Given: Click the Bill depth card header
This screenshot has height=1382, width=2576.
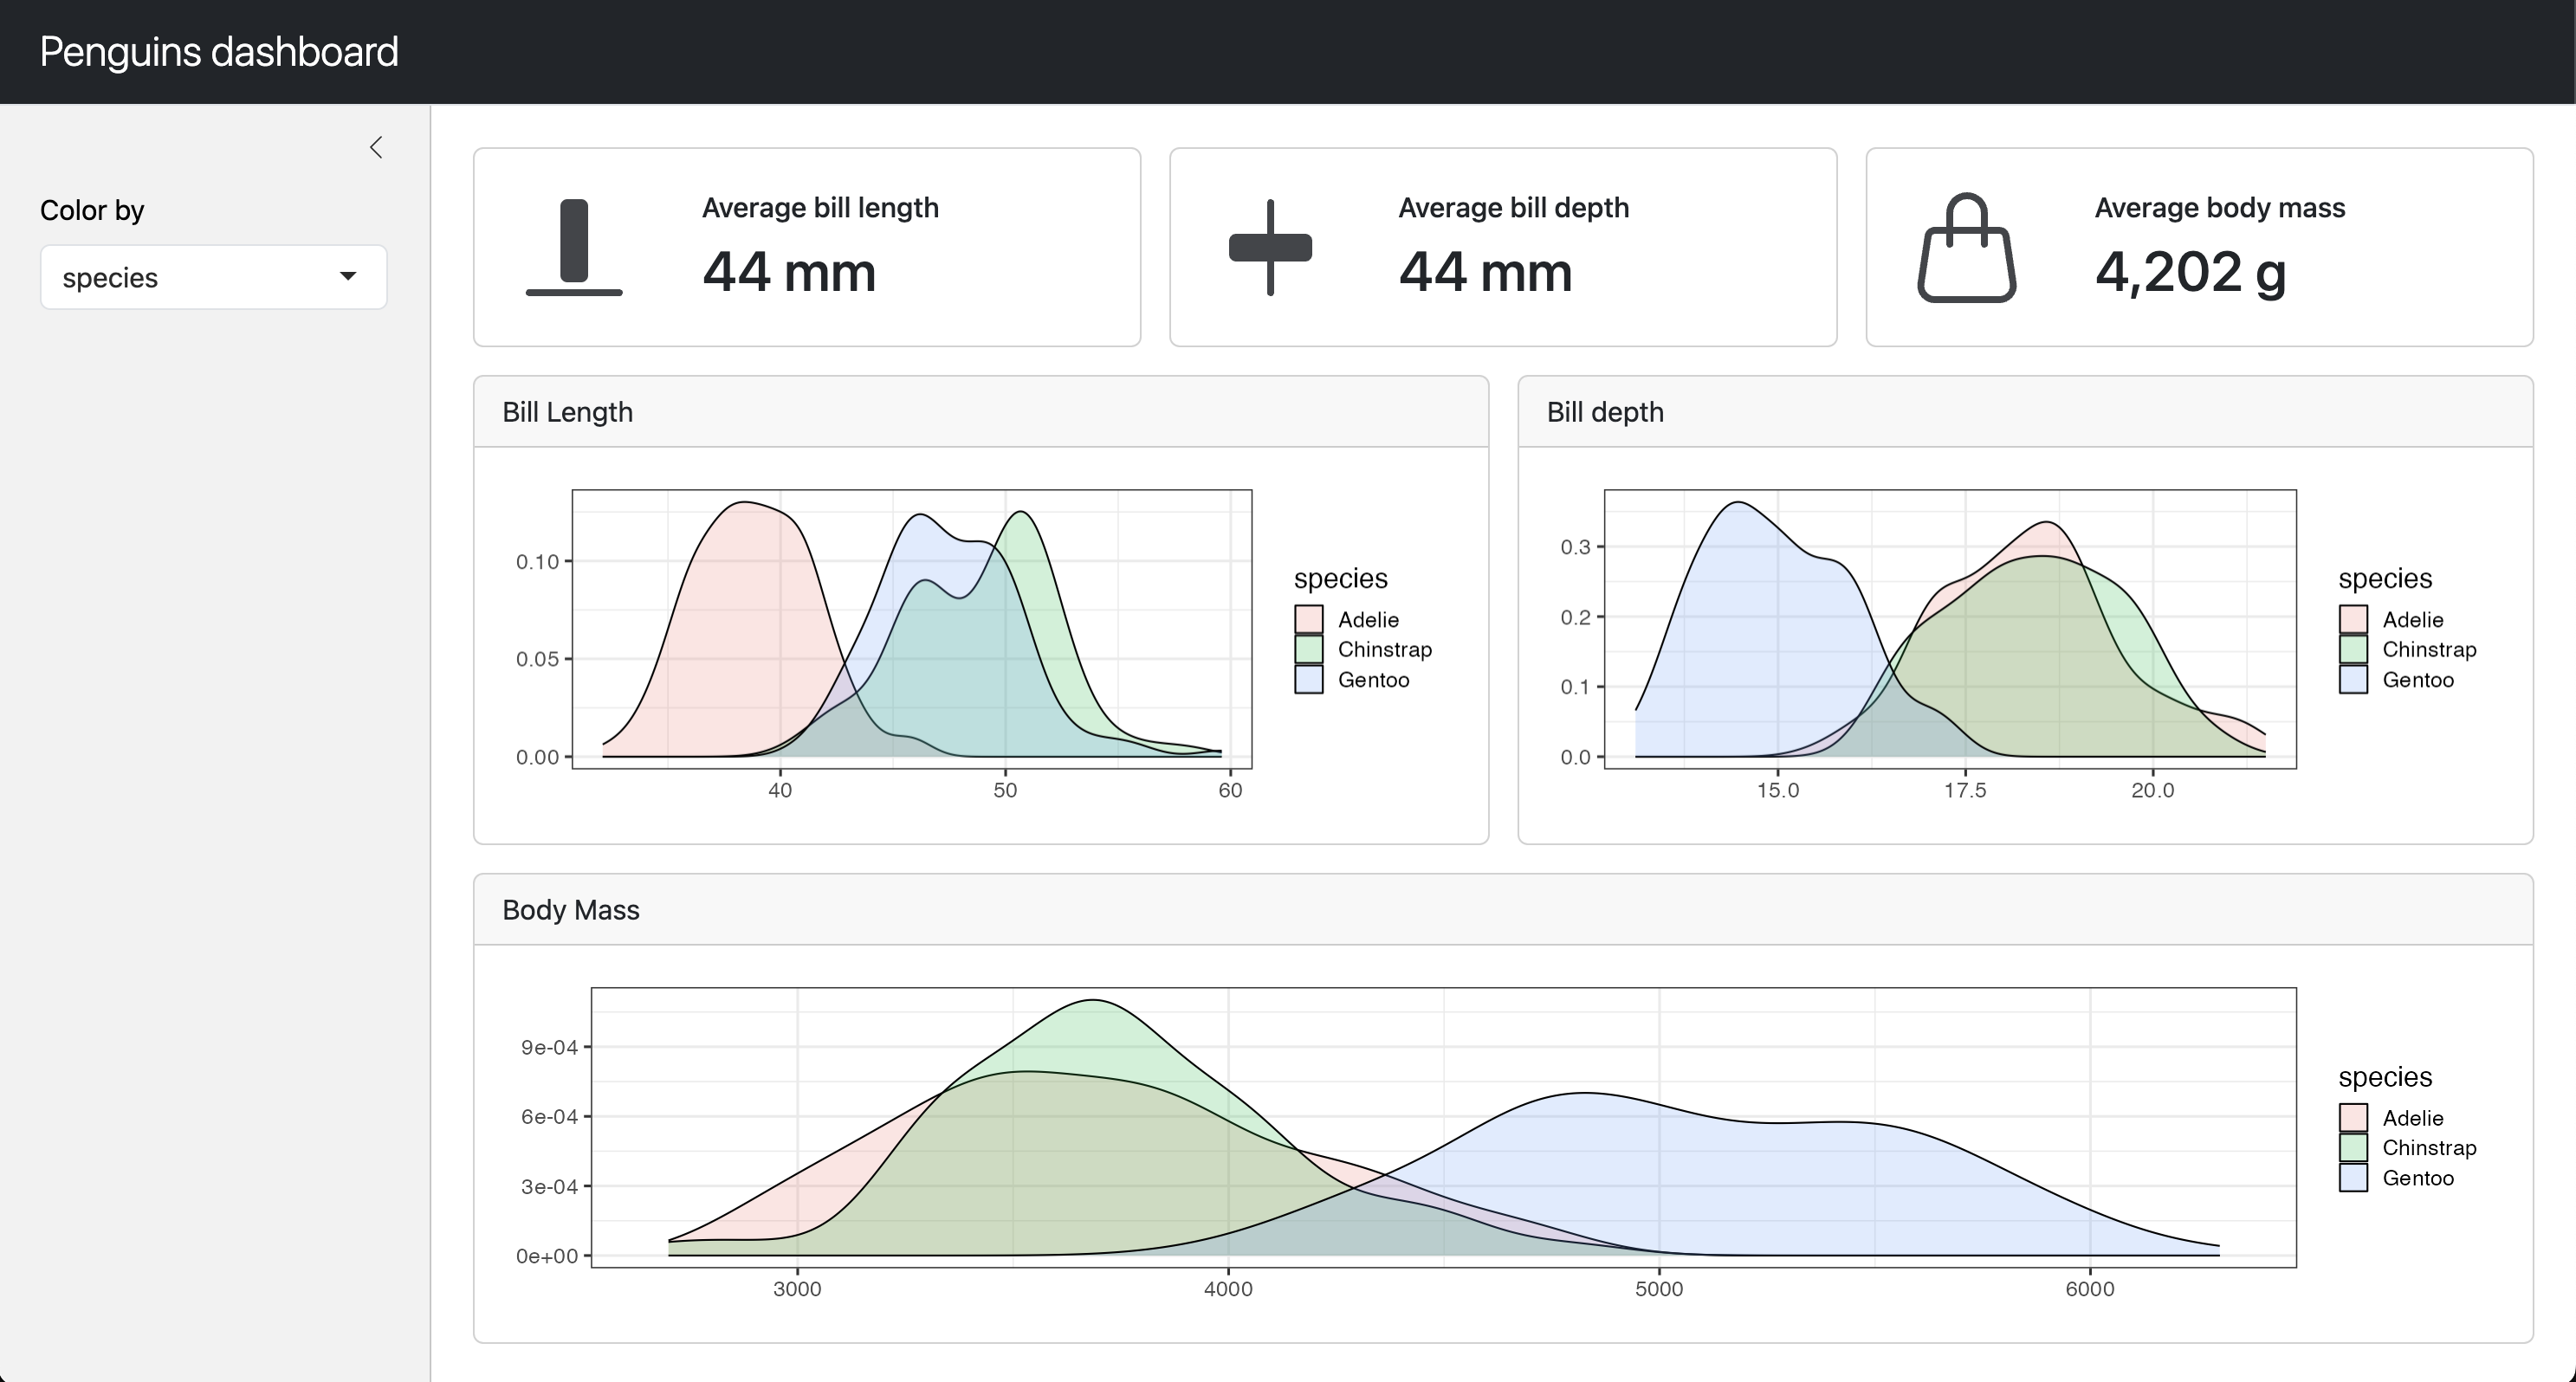Looking at the screenshot, I should pos(1604,412).
